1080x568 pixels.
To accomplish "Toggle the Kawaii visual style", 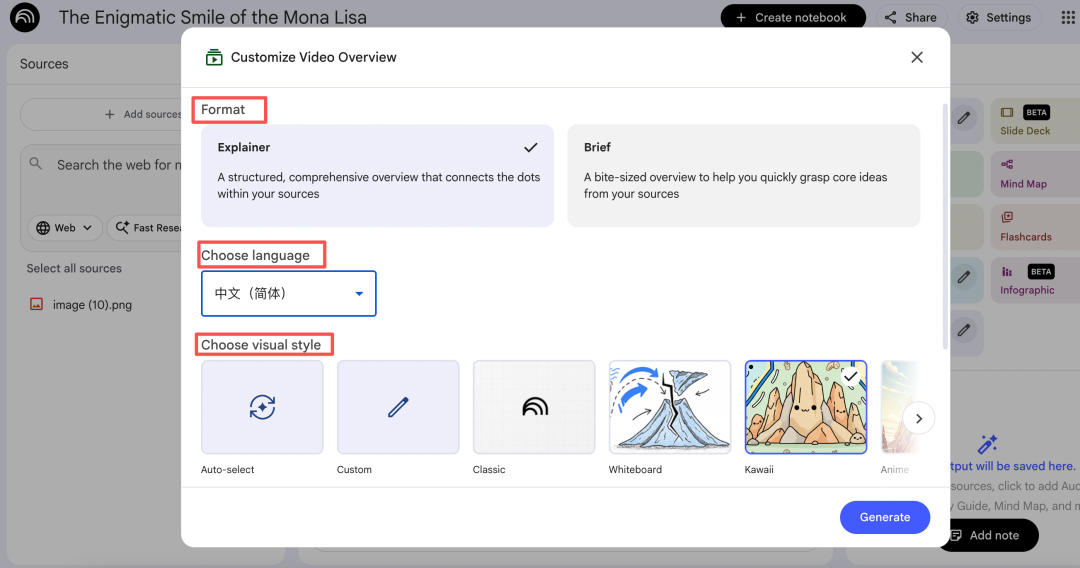I will tap(806, 407).
